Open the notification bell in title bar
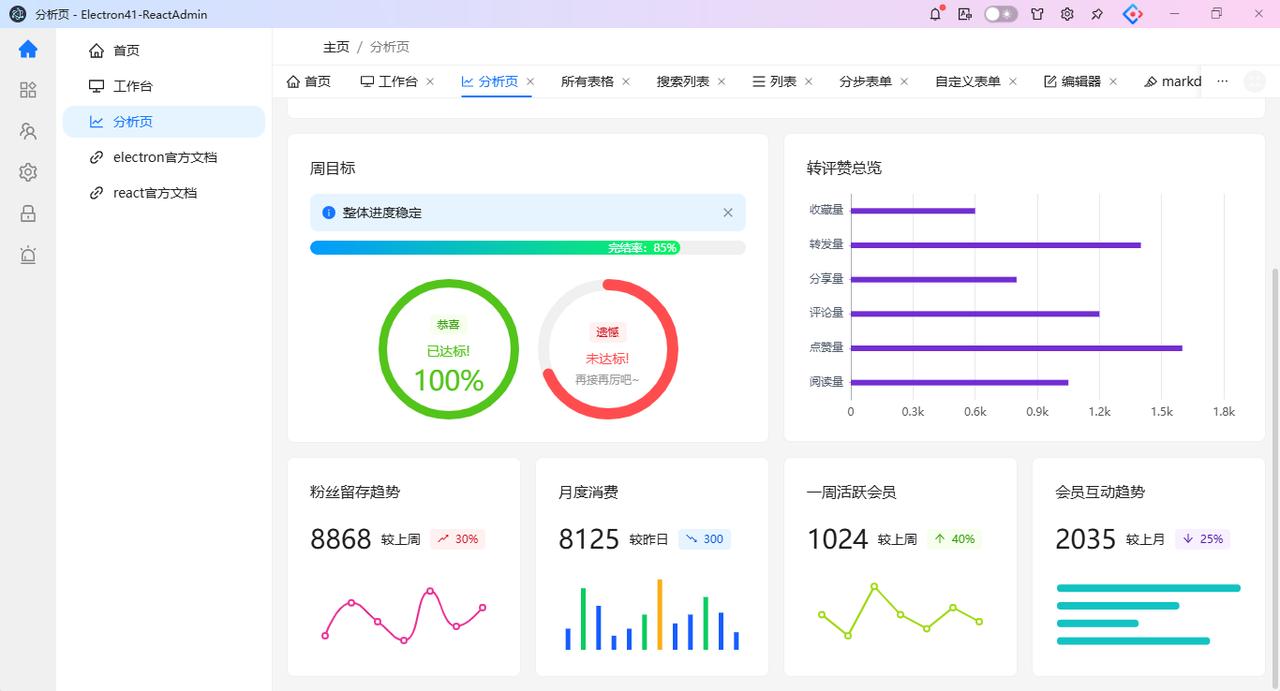The image size is (1280, 691). coord(936,14)
